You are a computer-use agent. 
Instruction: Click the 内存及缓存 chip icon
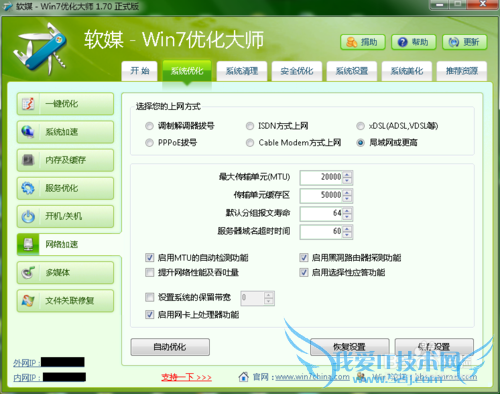(x=28, y=160)
